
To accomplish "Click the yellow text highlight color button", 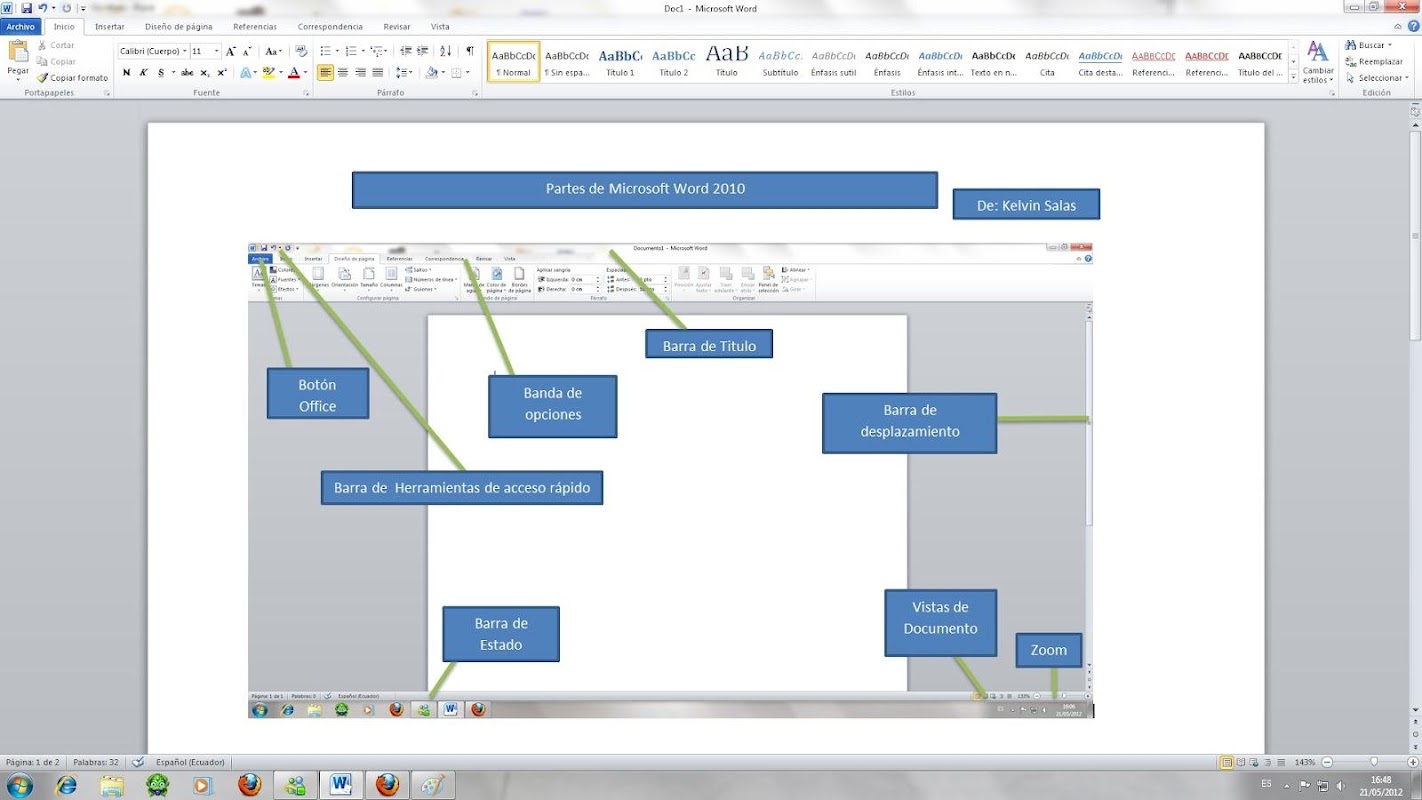I will pos(268,73).
